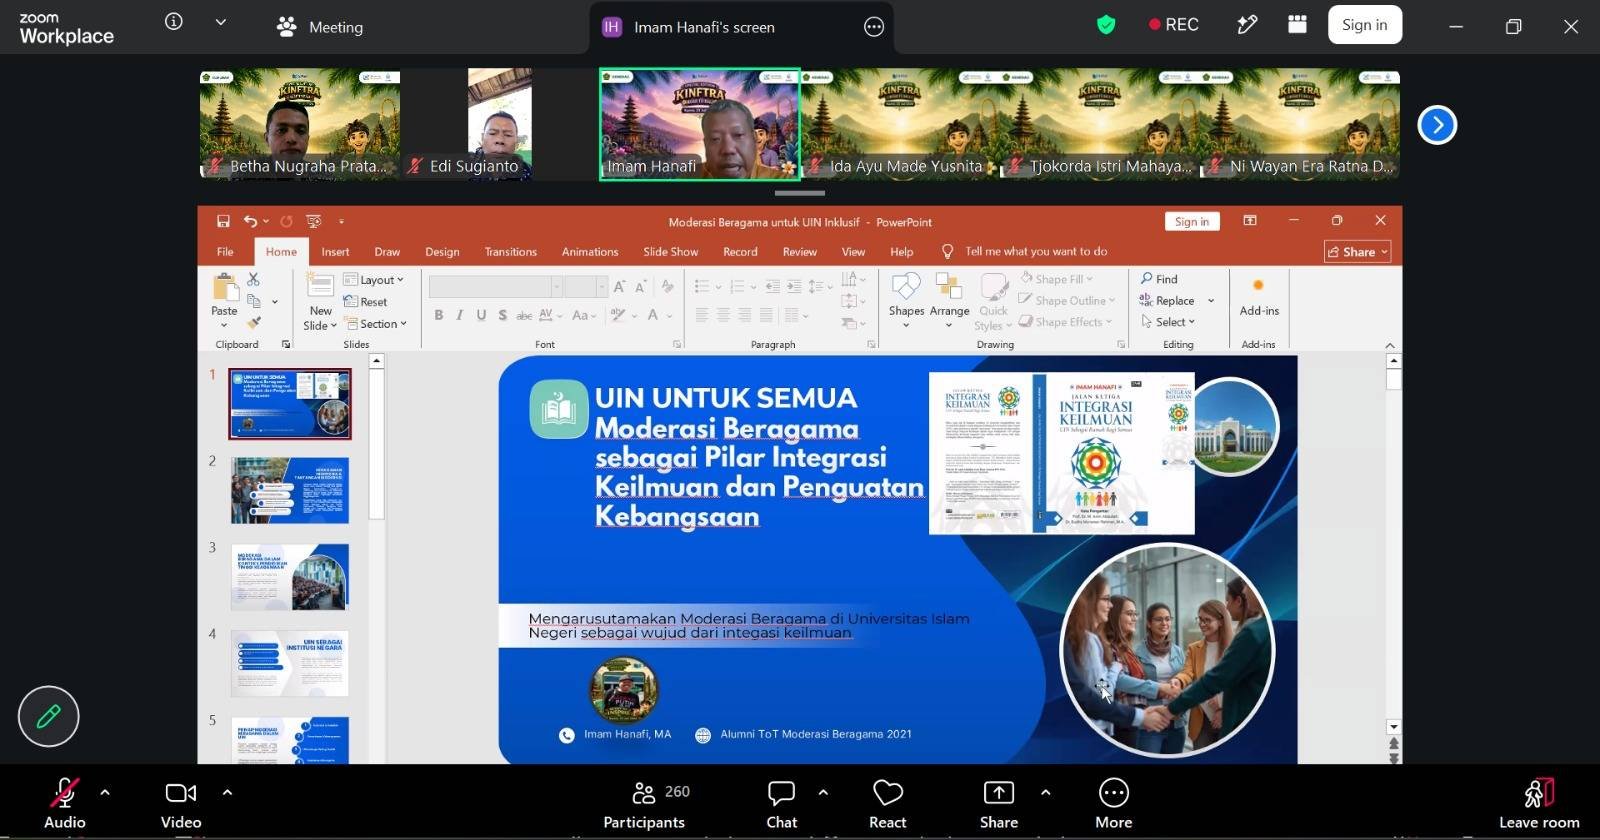Toggle Underline formatting

(481, 315)
